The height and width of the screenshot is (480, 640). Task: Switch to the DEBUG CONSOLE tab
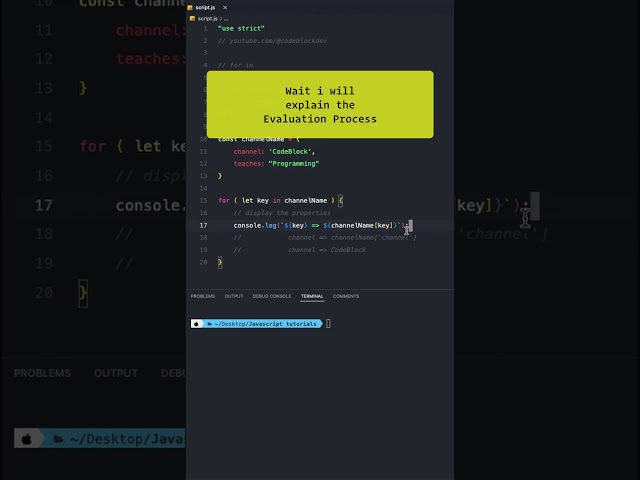272,296
